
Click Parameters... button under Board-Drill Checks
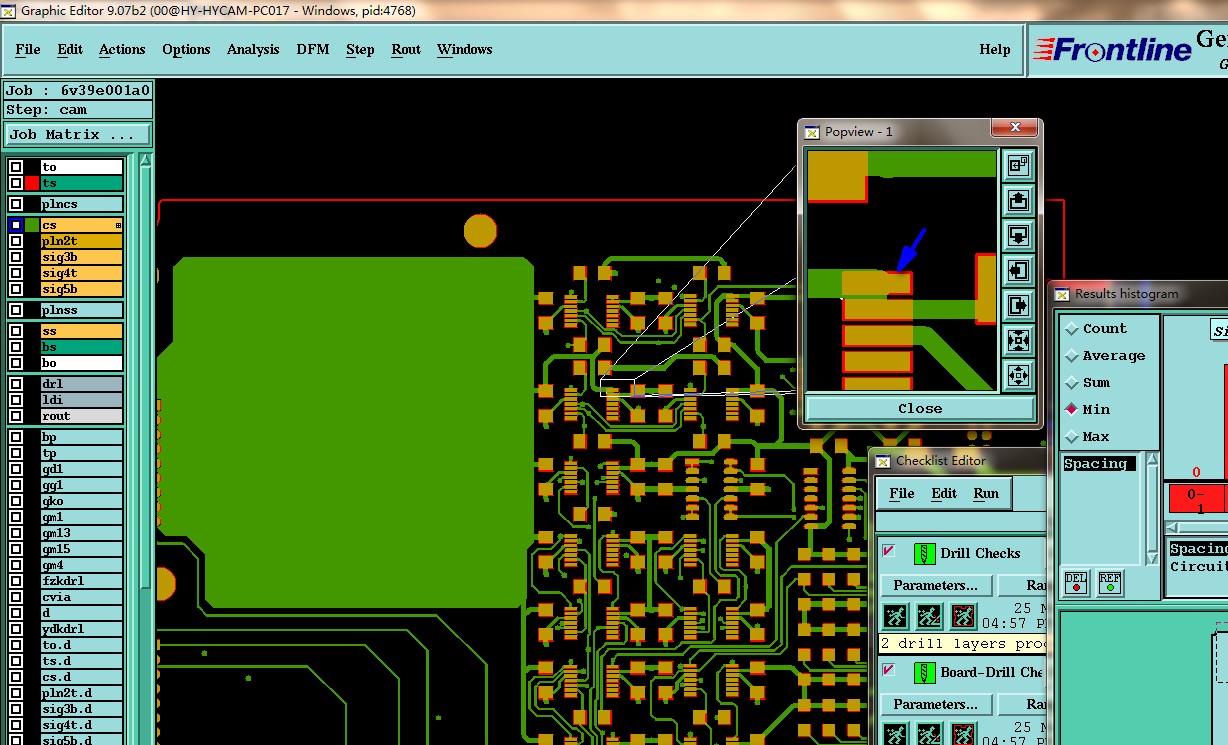coord(936,704)
